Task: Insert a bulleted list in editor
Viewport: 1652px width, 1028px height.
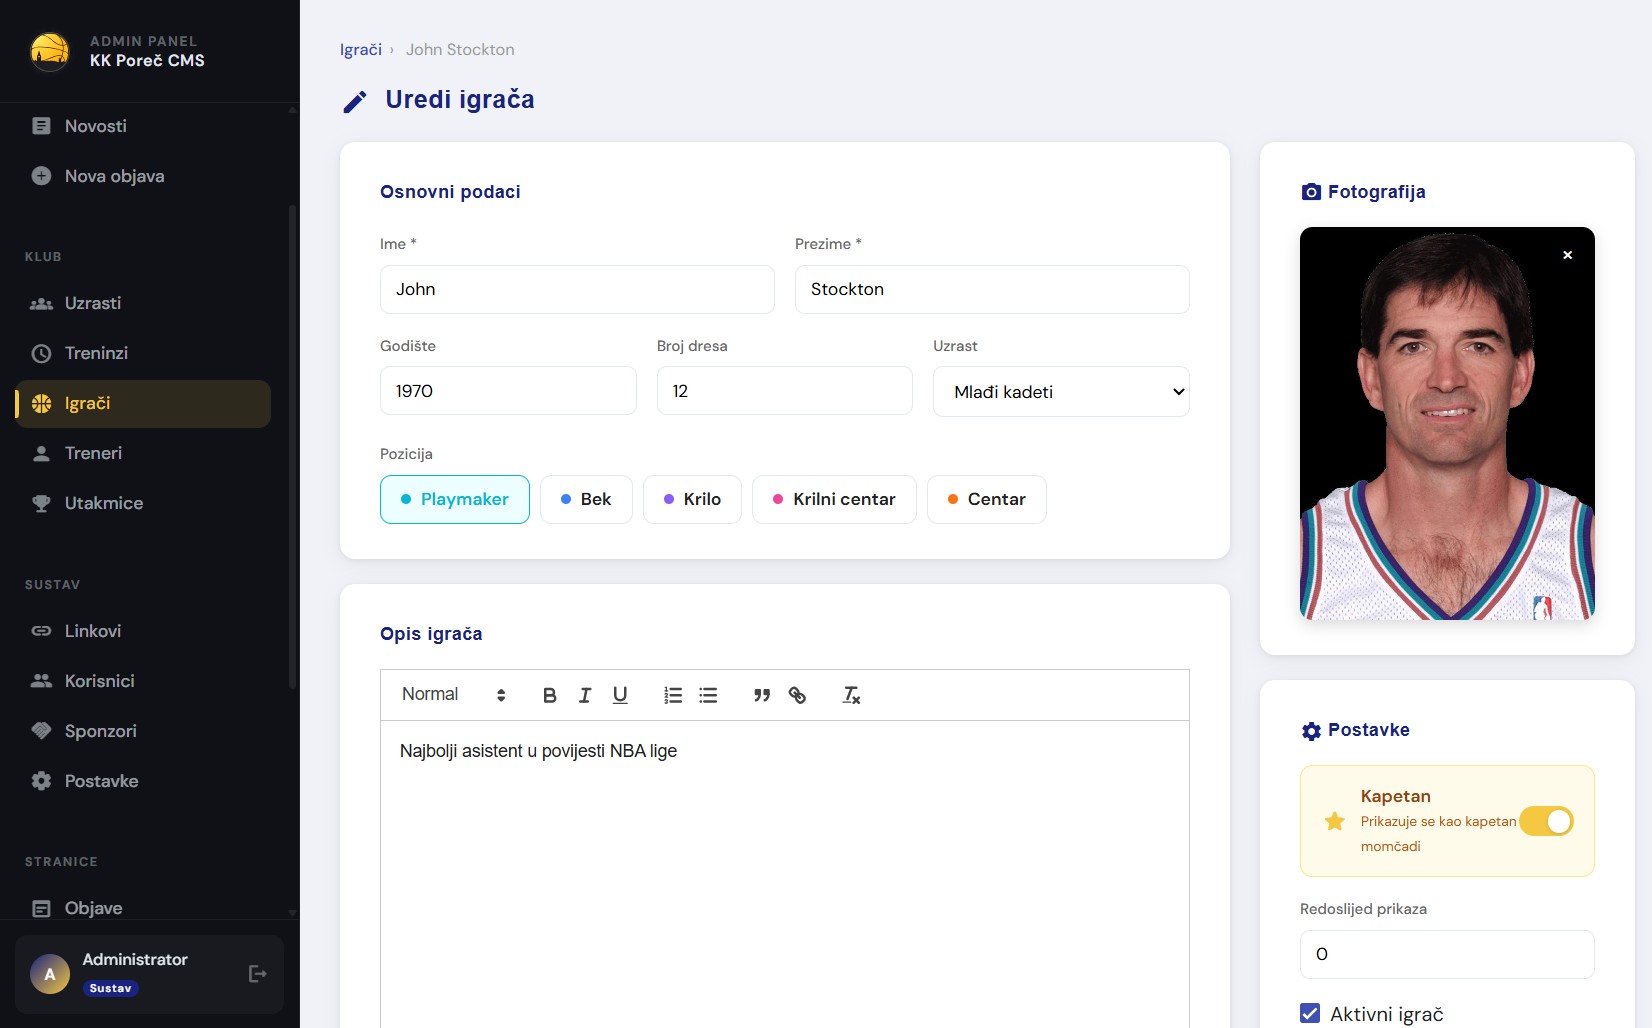Action: [x=708, y=695]
